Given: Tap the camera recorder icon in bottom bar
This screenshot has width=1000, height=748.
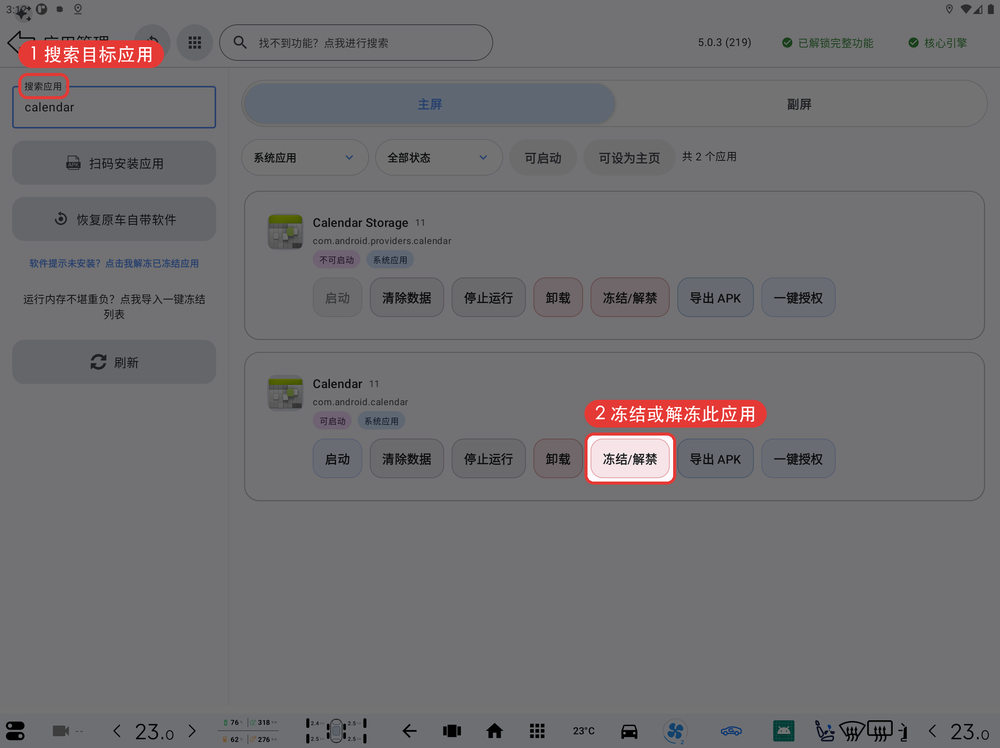Looking at the screenshot, I should pyautogui.click(x=61, y=731).
